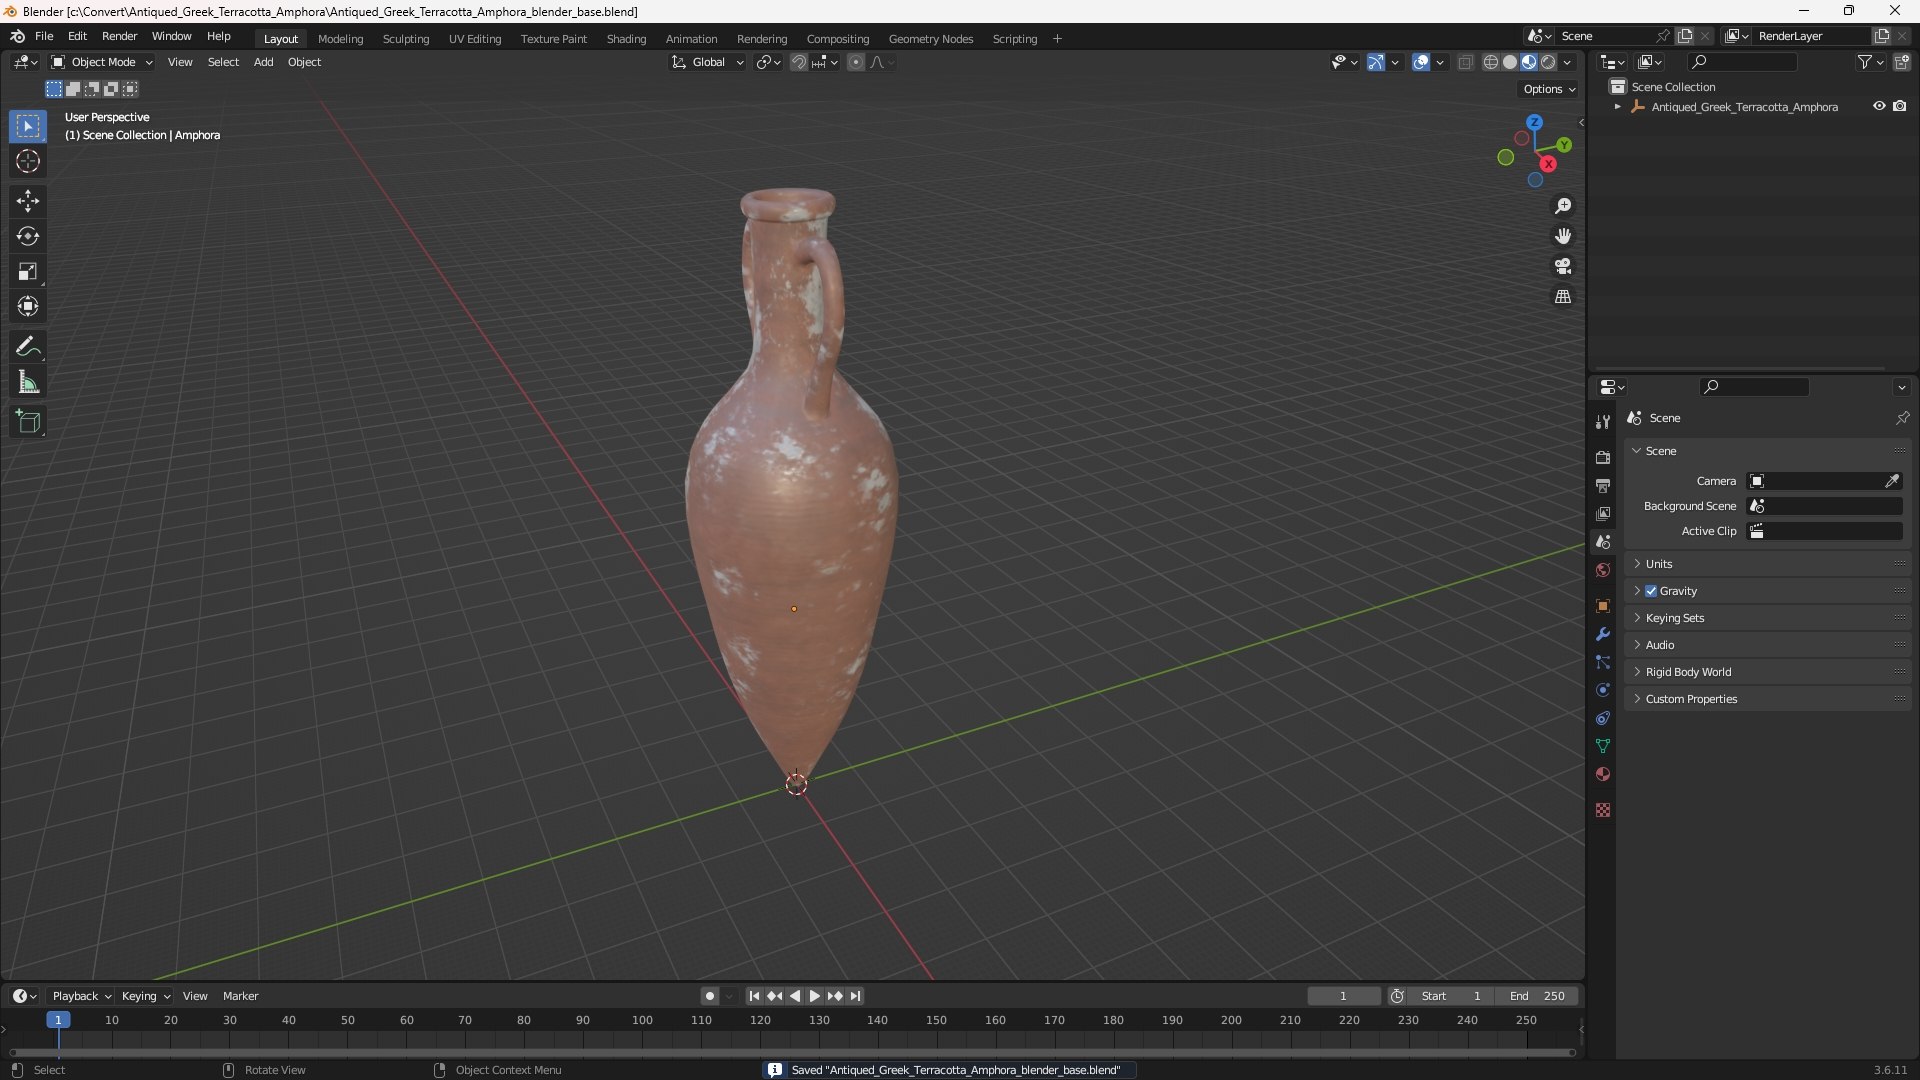Toggle camera view icon in viewport
Viewport: 1920px width, 1080px height.
1563,266
